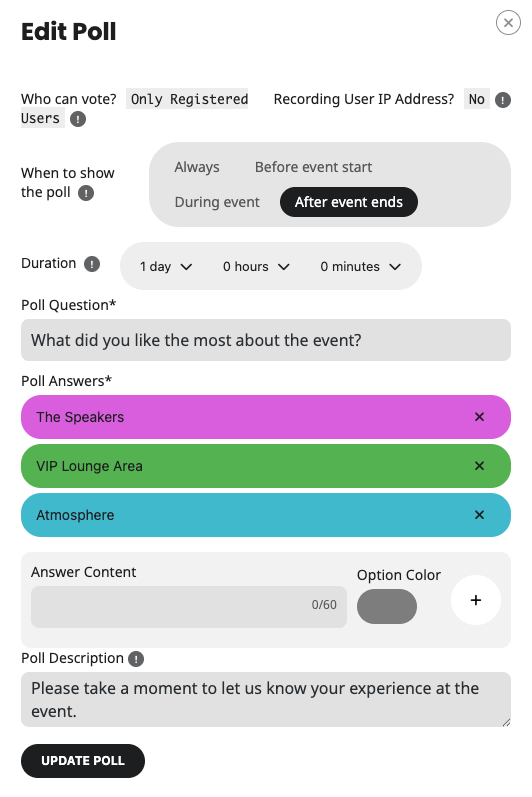Close the Edit Poll dialog
Screen dimensions: 532x797
point(508,23)
